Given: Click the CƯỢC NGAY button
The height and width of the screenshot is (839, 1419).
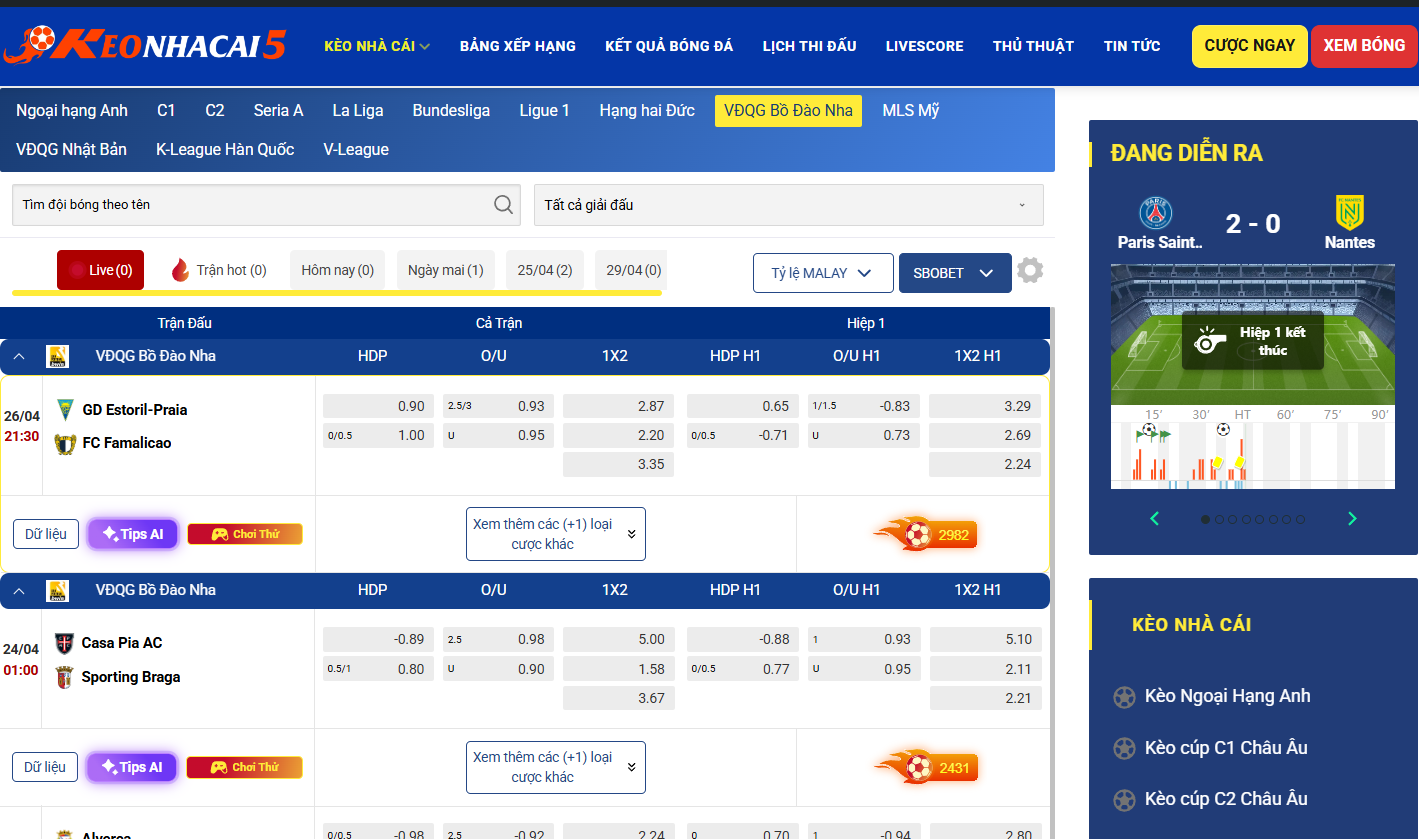Looking at the screenshot, I should (x=1249, y=46).
